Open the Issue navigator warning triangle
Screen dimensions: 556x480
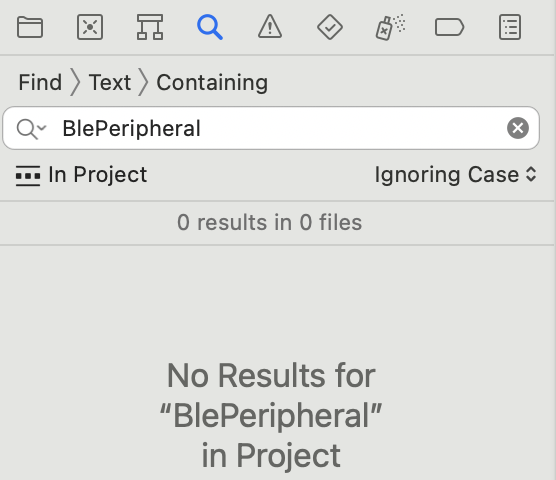coord(270,27)
